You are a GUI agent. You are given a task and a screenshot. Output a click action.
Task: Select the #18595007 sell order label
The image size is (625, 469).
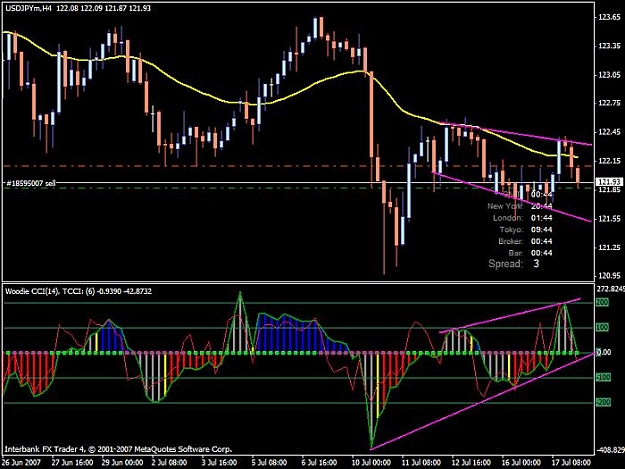31,183
